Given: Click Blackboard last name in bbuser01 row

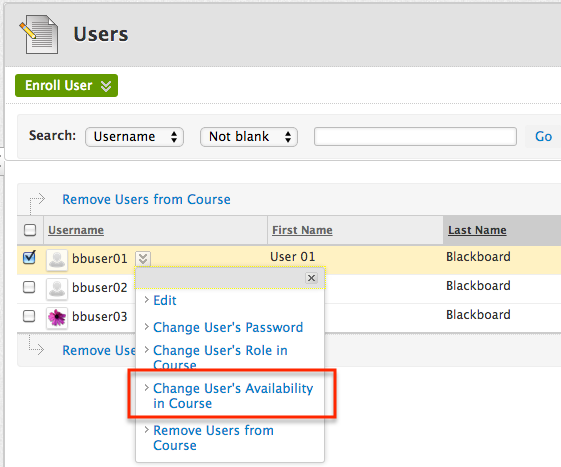Looking at the screenshot, I should tap(478, 257).
